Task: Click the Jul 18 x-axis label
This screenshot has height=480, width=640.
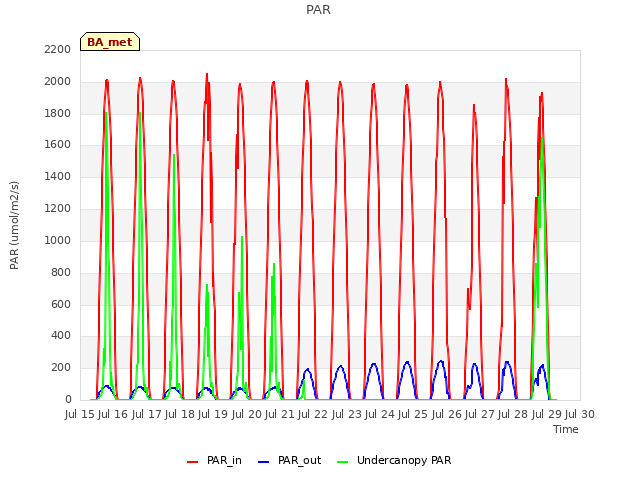Action: click(180, 414)
